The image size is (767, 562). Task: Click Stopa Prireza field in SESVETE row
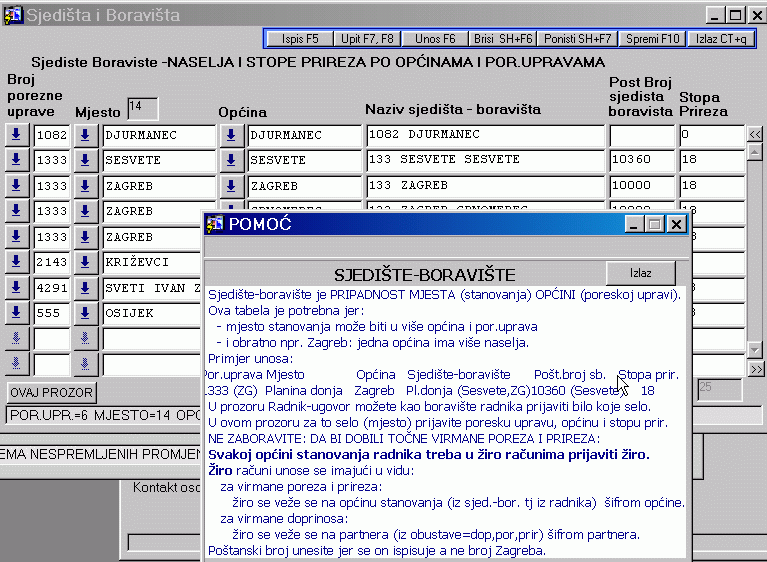coord(712,160)
